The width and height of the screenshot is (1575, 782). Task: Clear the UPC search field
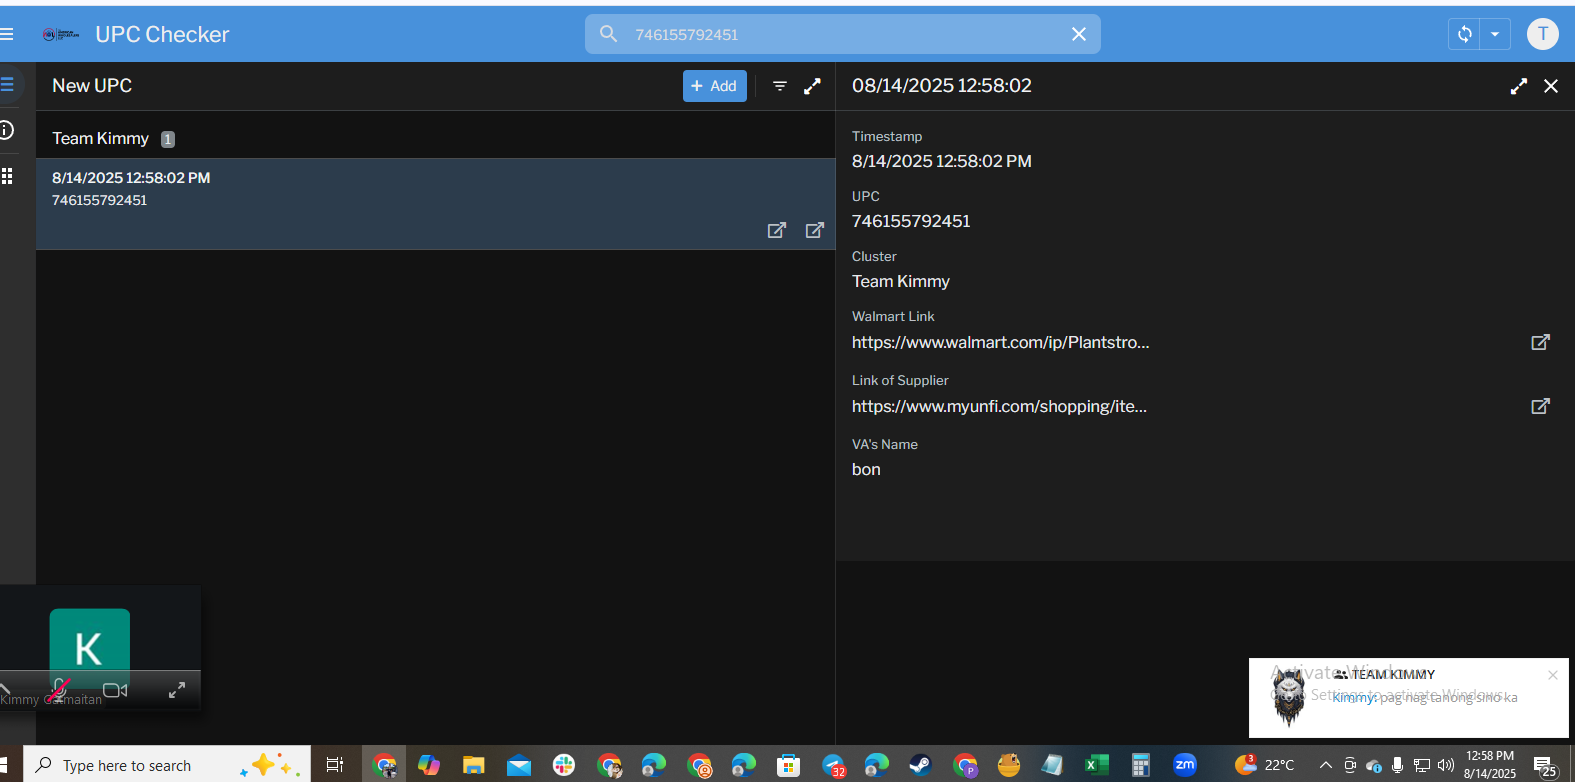[1078, 34]
